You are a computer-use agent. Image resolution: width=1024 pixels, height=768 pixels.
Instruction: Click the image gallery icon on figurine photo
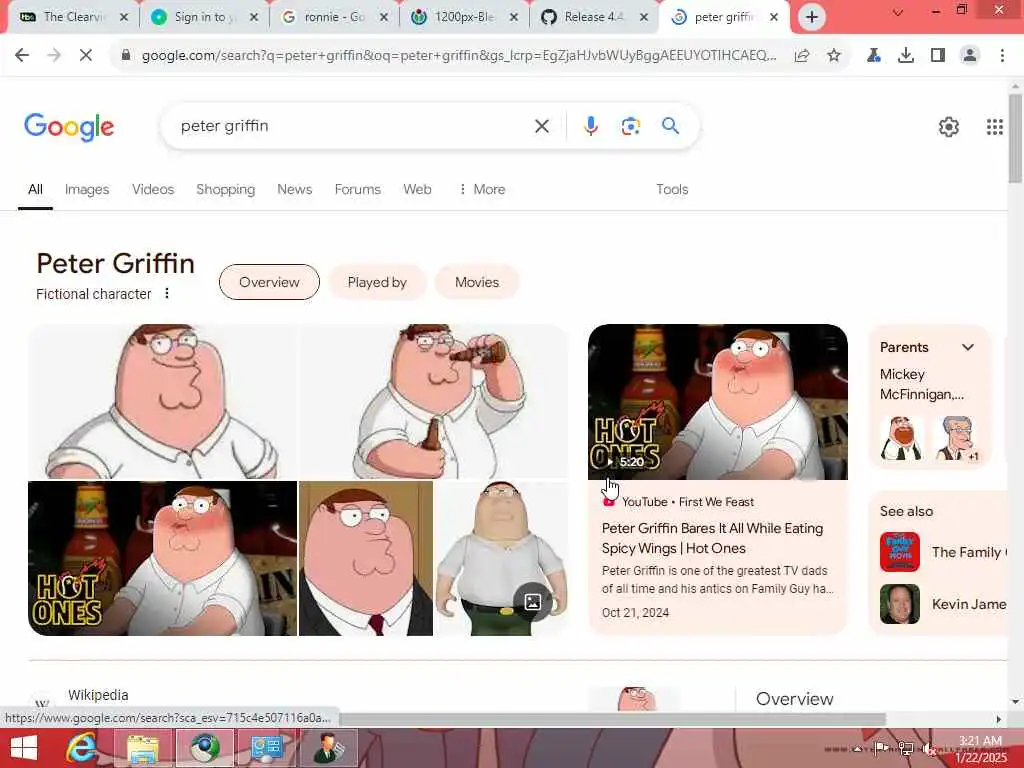click(532, 601)
